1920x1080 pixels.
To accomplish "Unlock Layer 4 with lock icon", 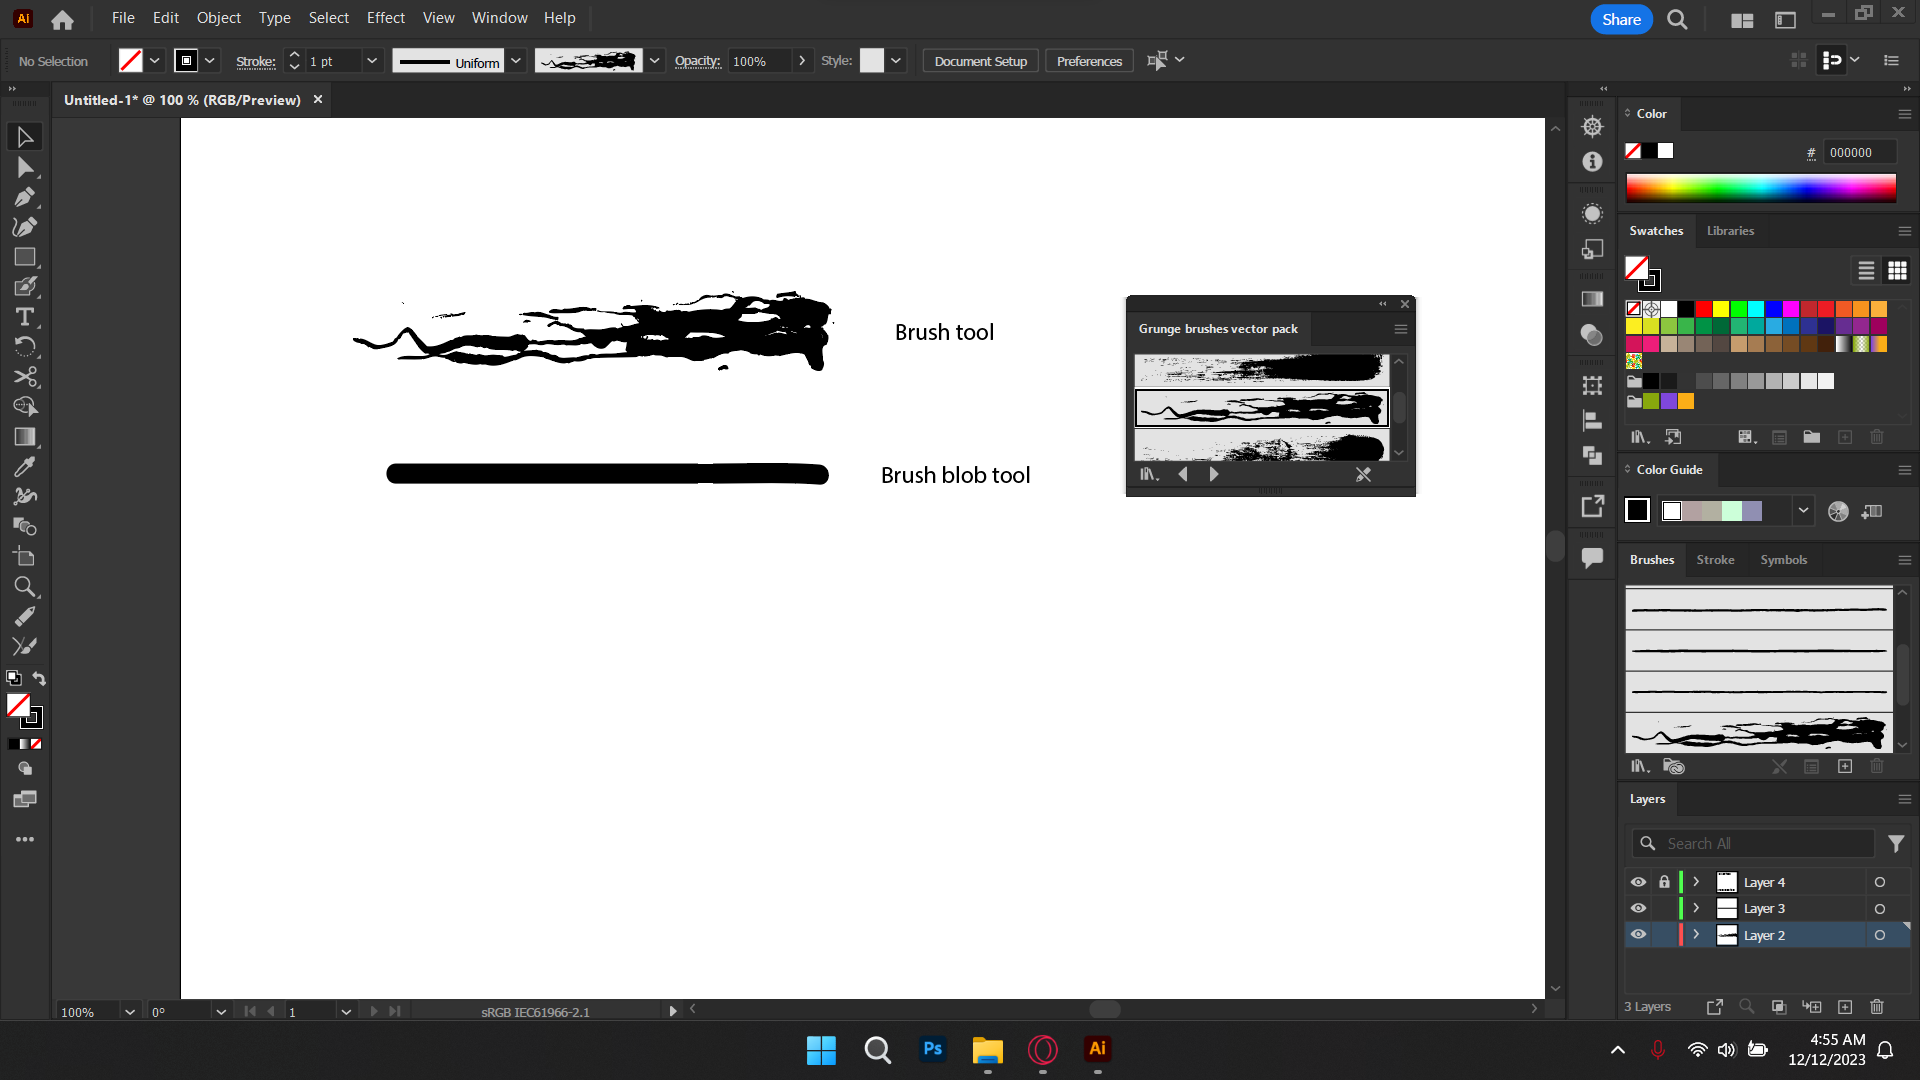I will [1664, 882].
